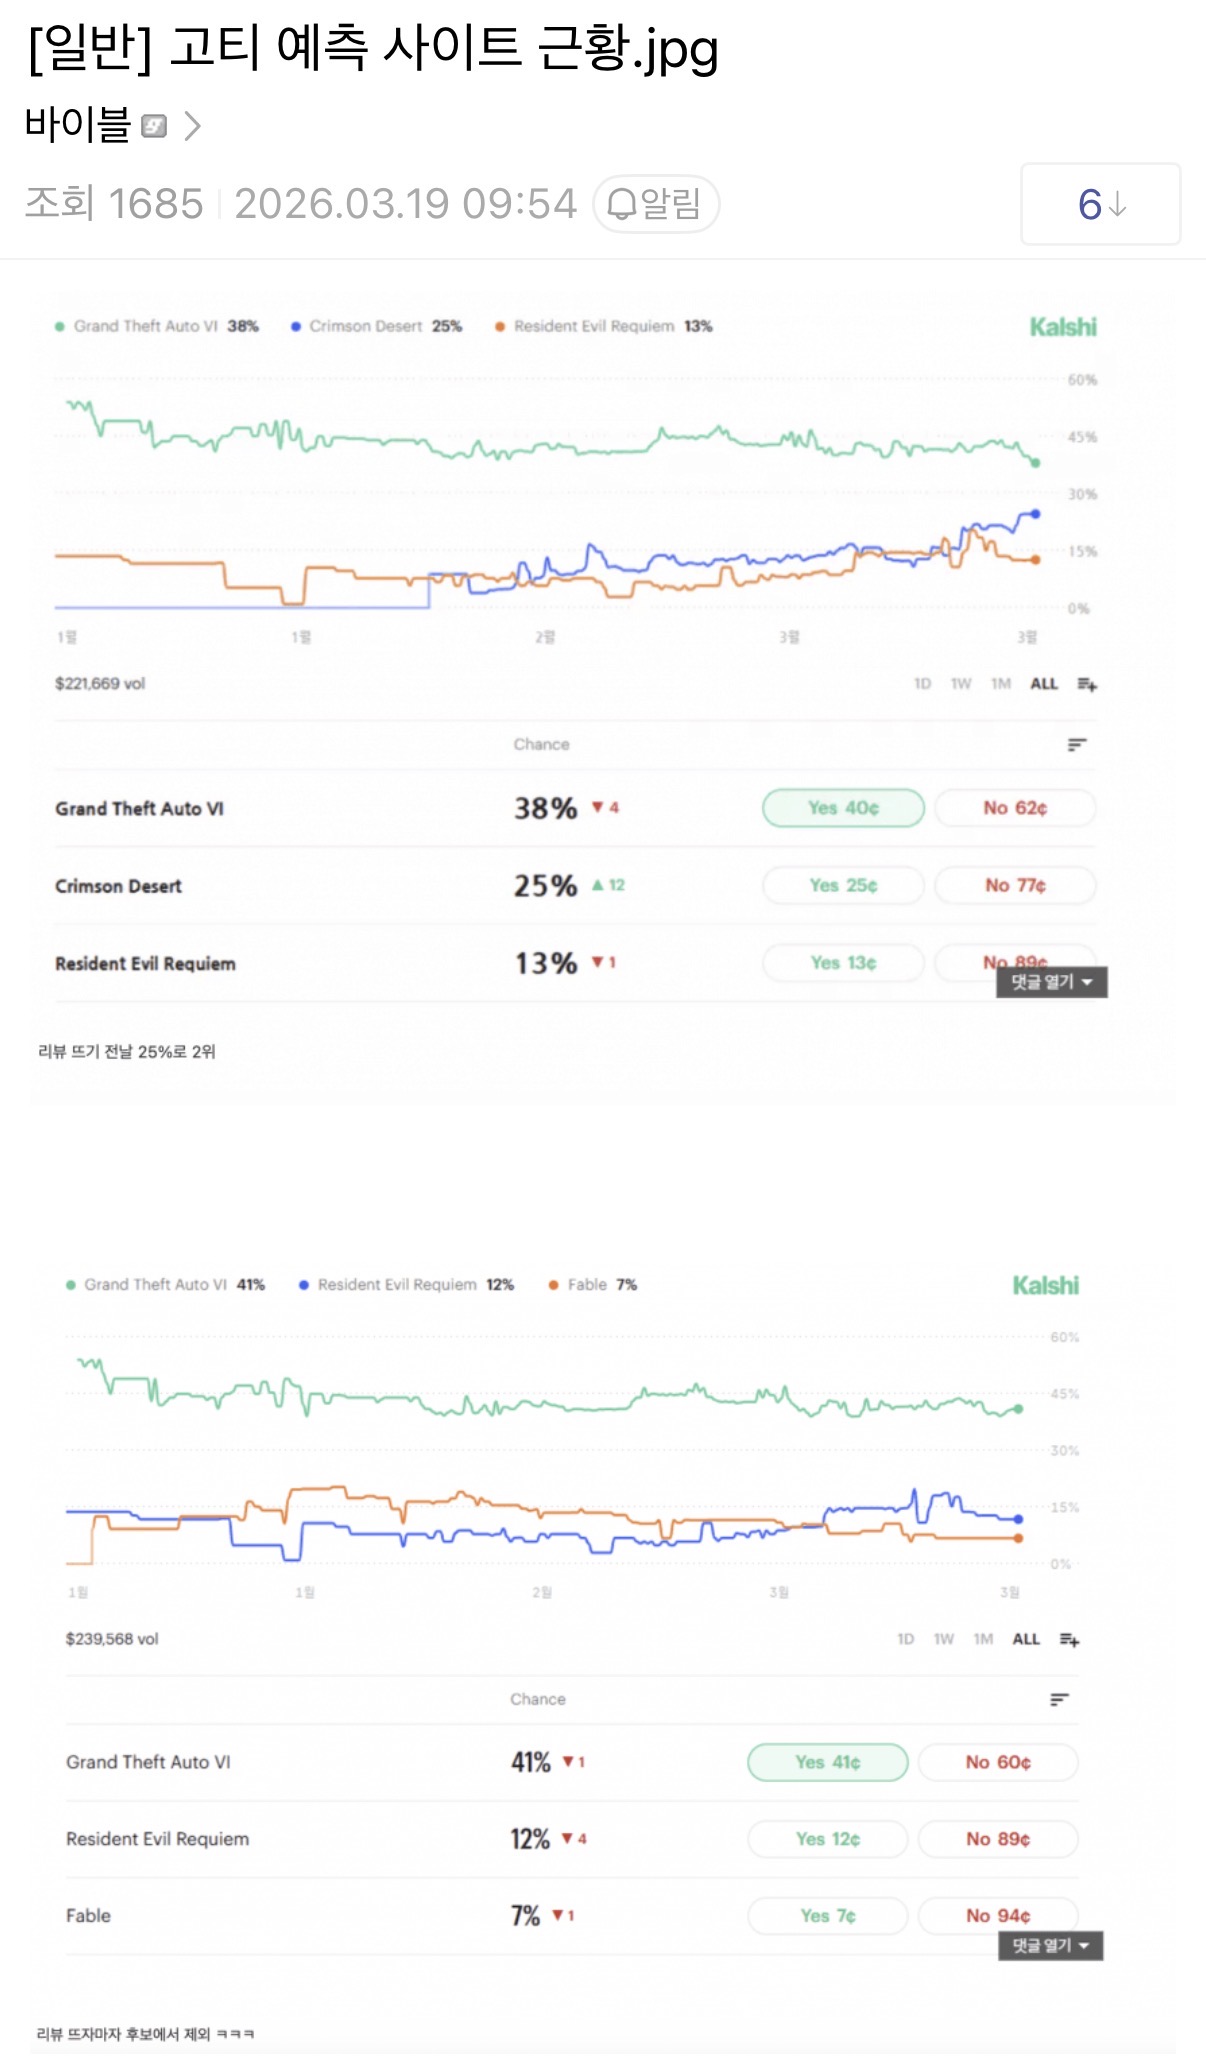The image size is (1206, 2065).
Task: Select No 77¢ for Crimson Desert
Action: click(1015, 885)
